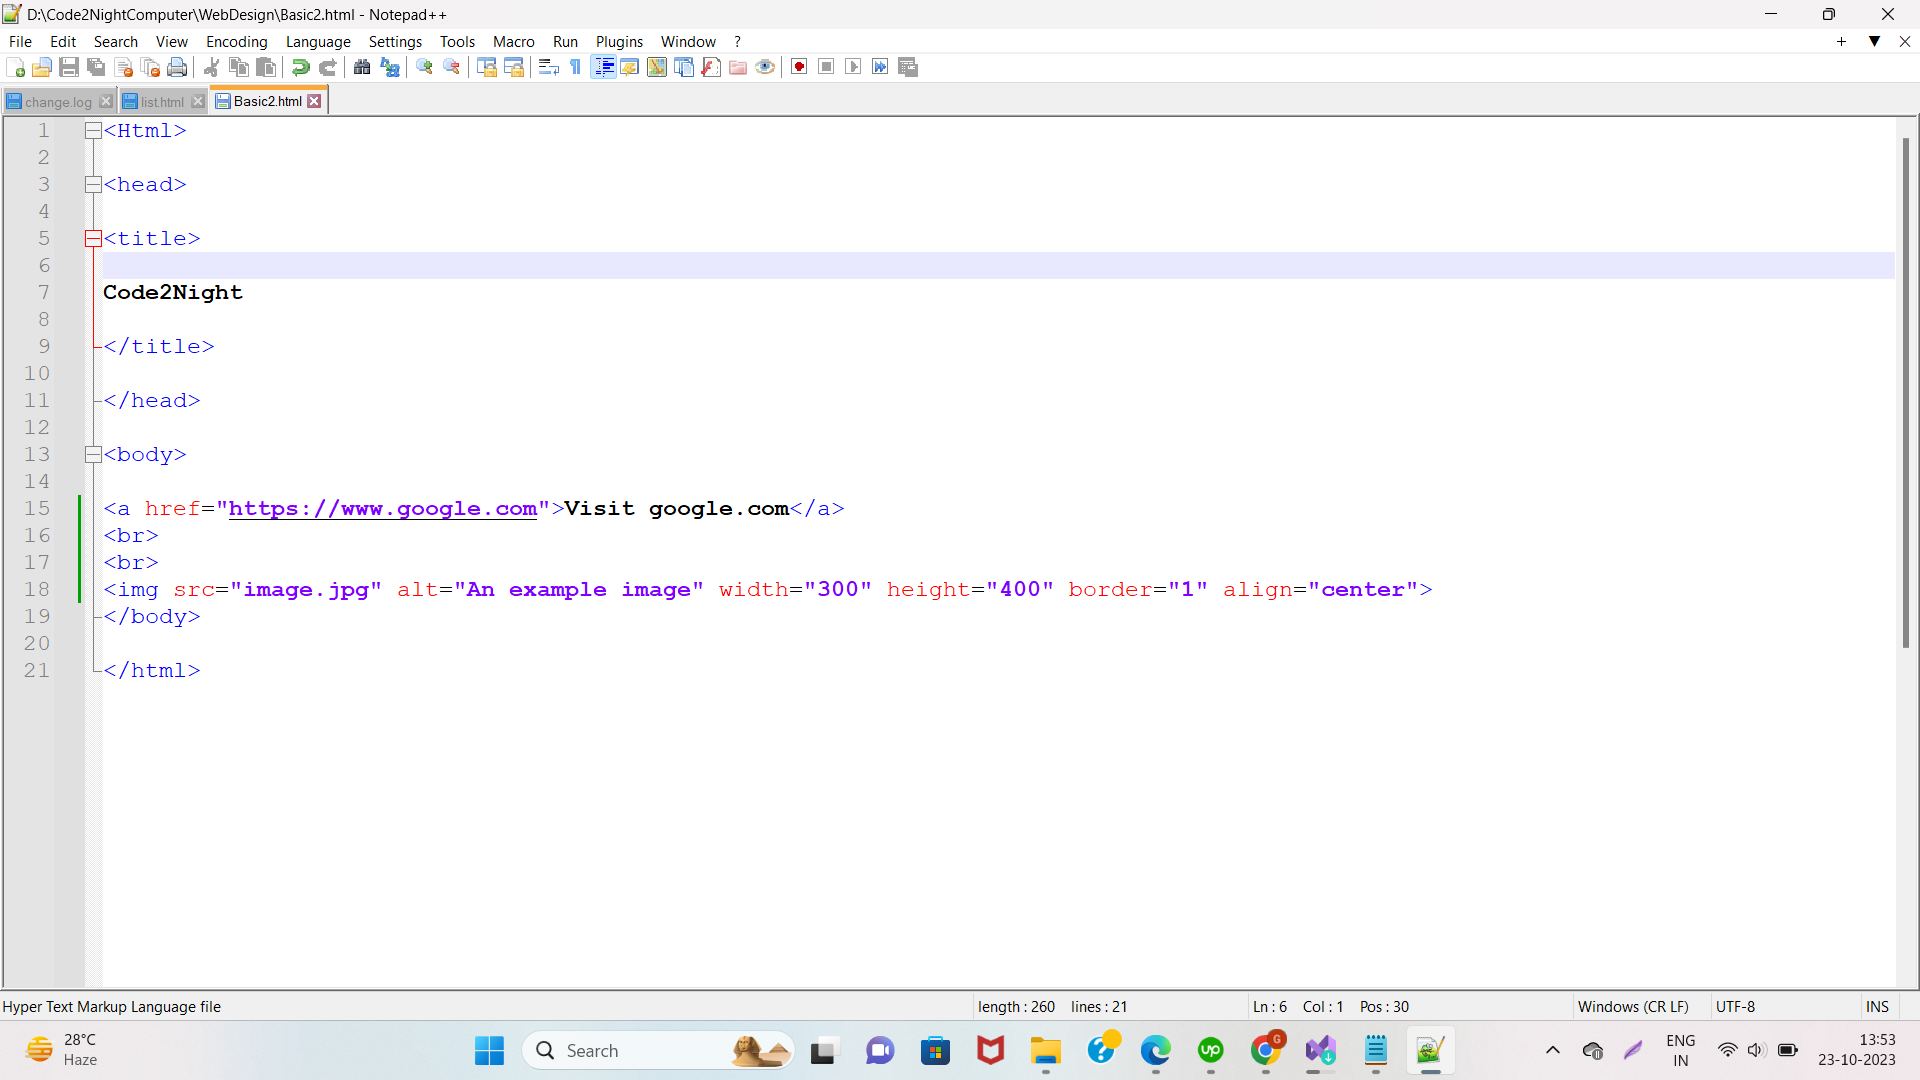Print the current document
The width and height of the screenshot is (1920, 1080).
178,67
